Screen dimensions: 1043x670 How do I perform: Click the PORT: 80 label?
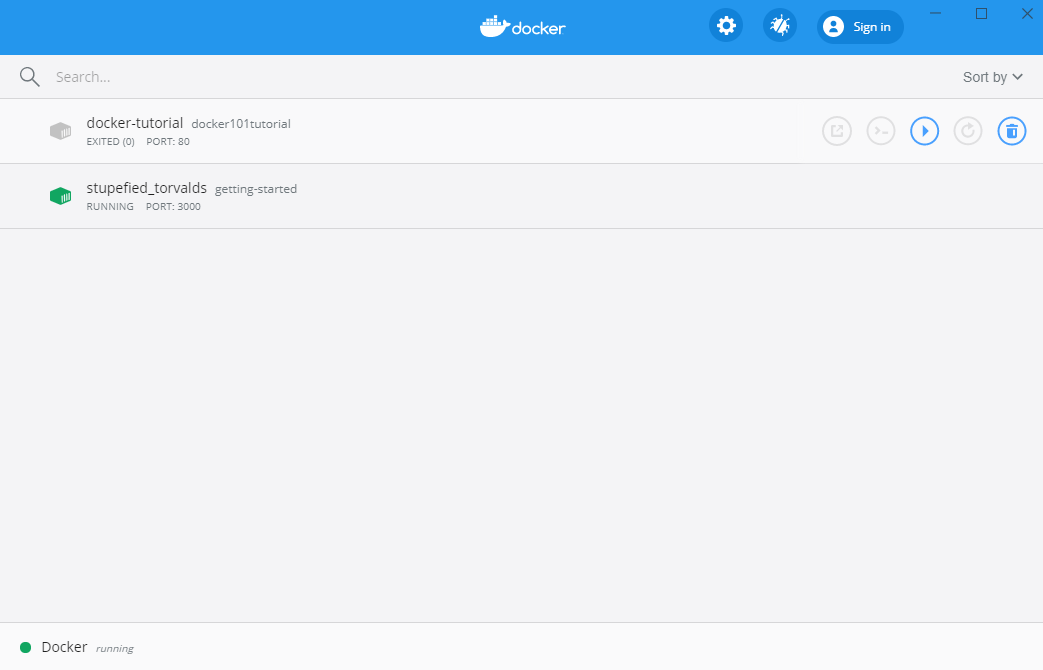tap(168, 141)
